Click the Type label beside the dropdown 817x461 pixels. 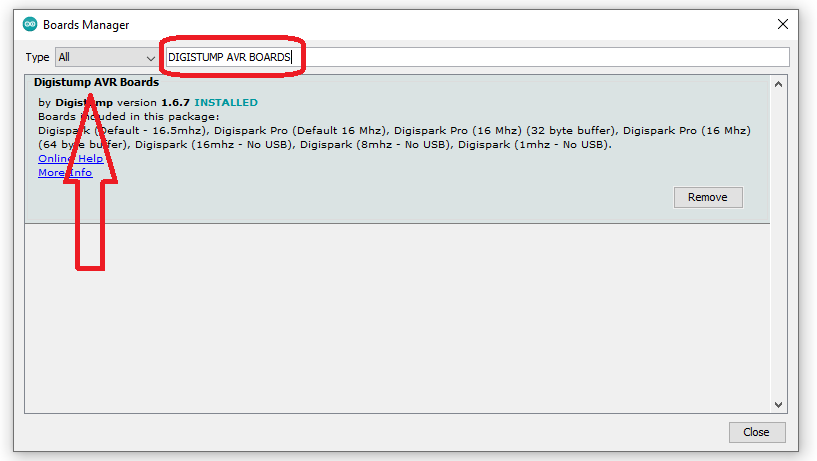38,57
